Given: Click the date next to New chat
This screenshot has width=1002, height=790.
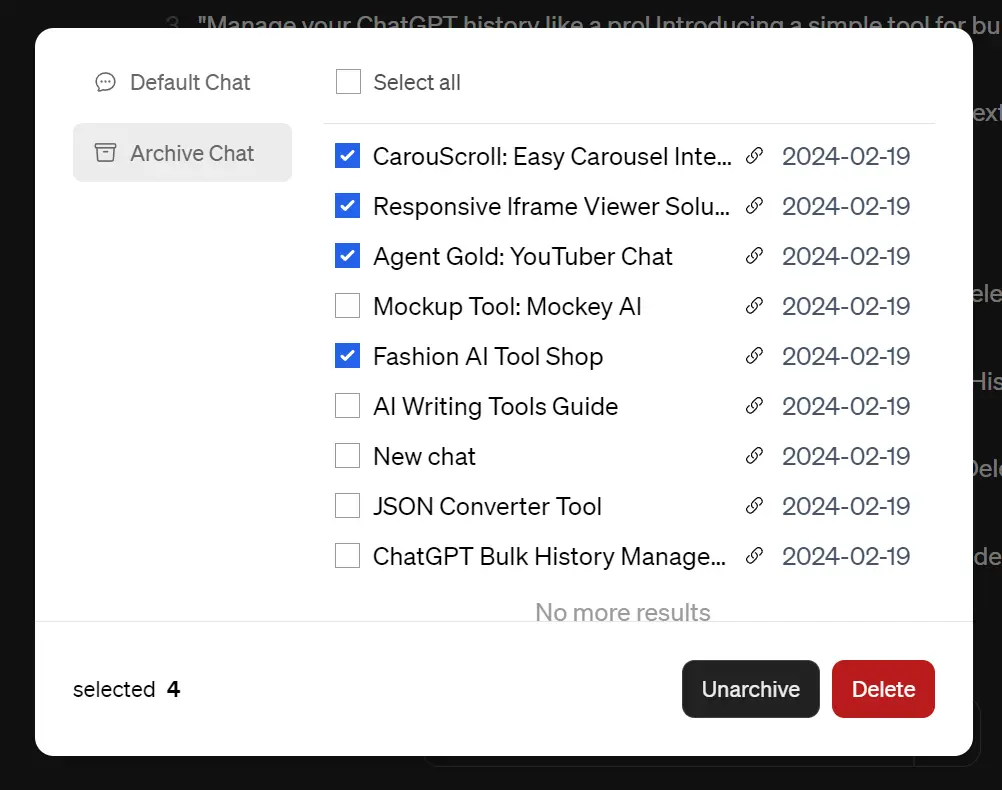Looking at the screenshot, I should pyautogui.click(x=845, y=456).
